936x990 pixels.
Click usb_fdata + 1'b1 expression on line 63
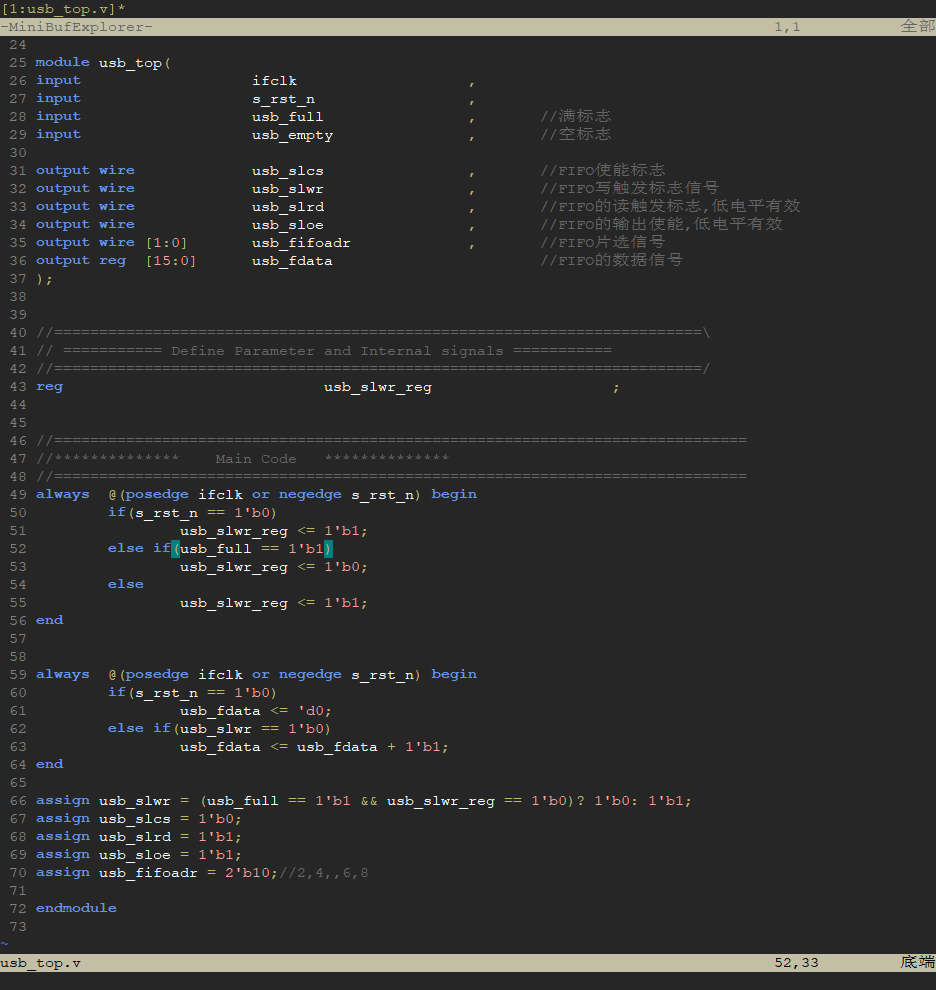[x=369, y=747]
